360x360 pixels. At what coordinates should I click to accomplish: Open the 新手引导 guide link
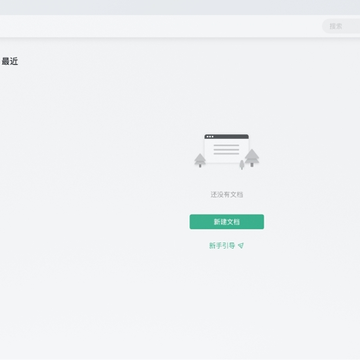226,246
